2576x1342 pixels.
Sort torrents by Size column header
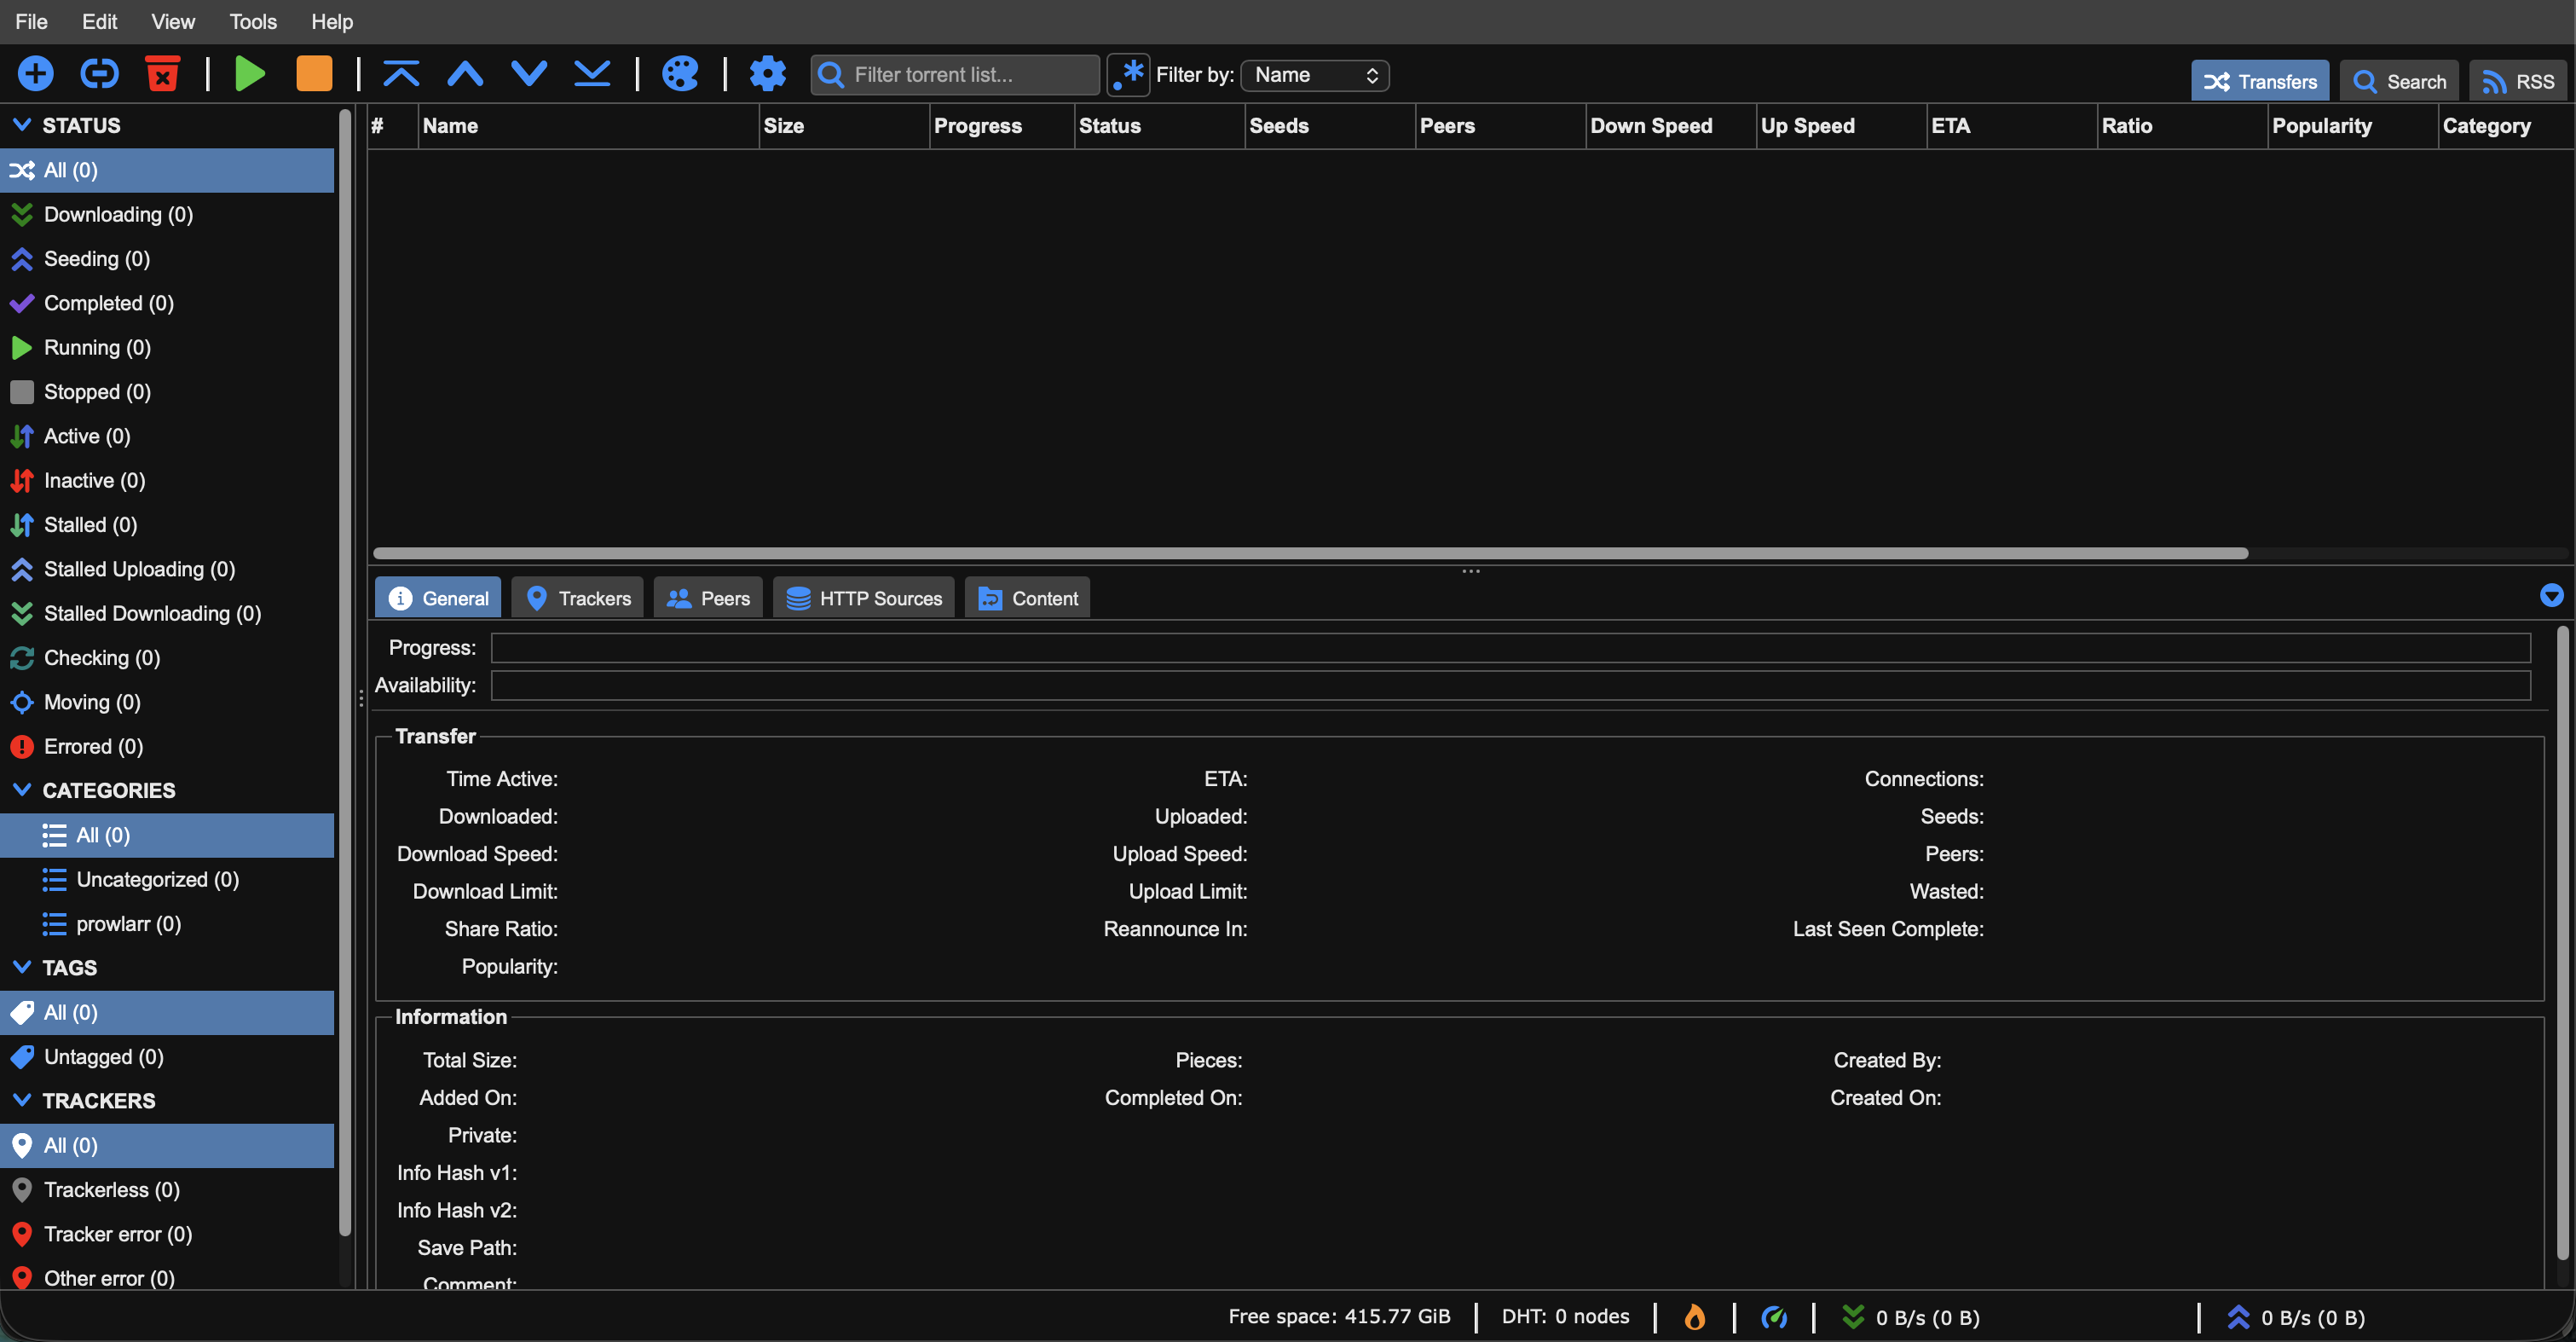844,126
